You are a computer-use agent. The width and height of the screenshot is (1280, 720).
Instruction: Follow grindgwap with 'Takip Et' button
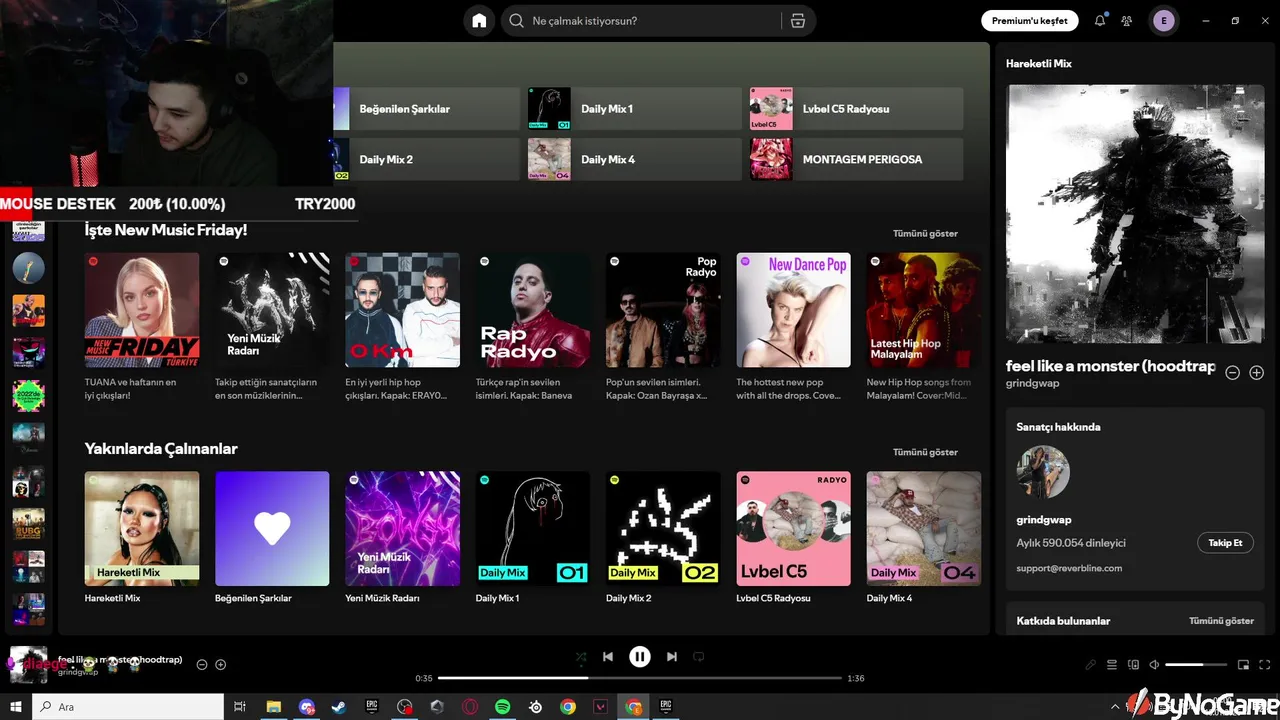click(1225, 543)
